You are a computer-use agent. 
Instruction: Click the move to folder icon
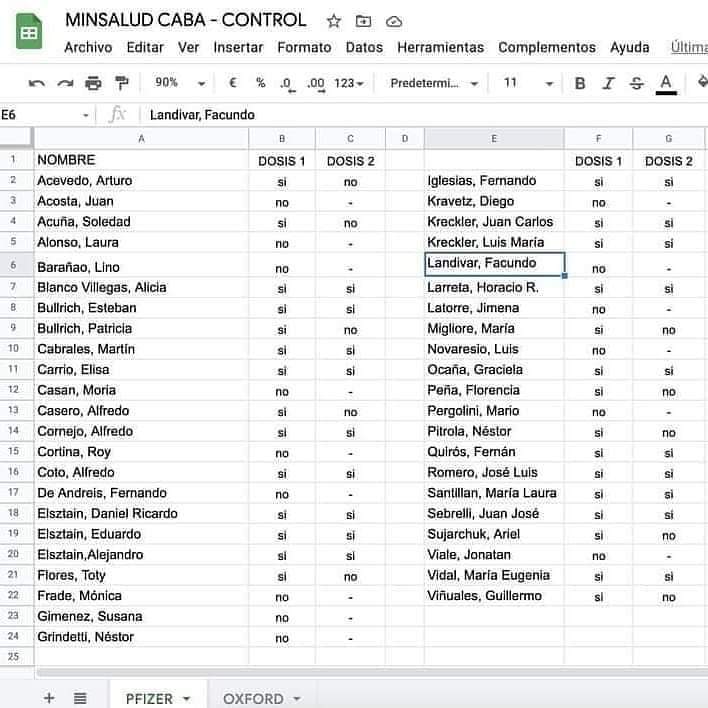[x=363, y=21]
